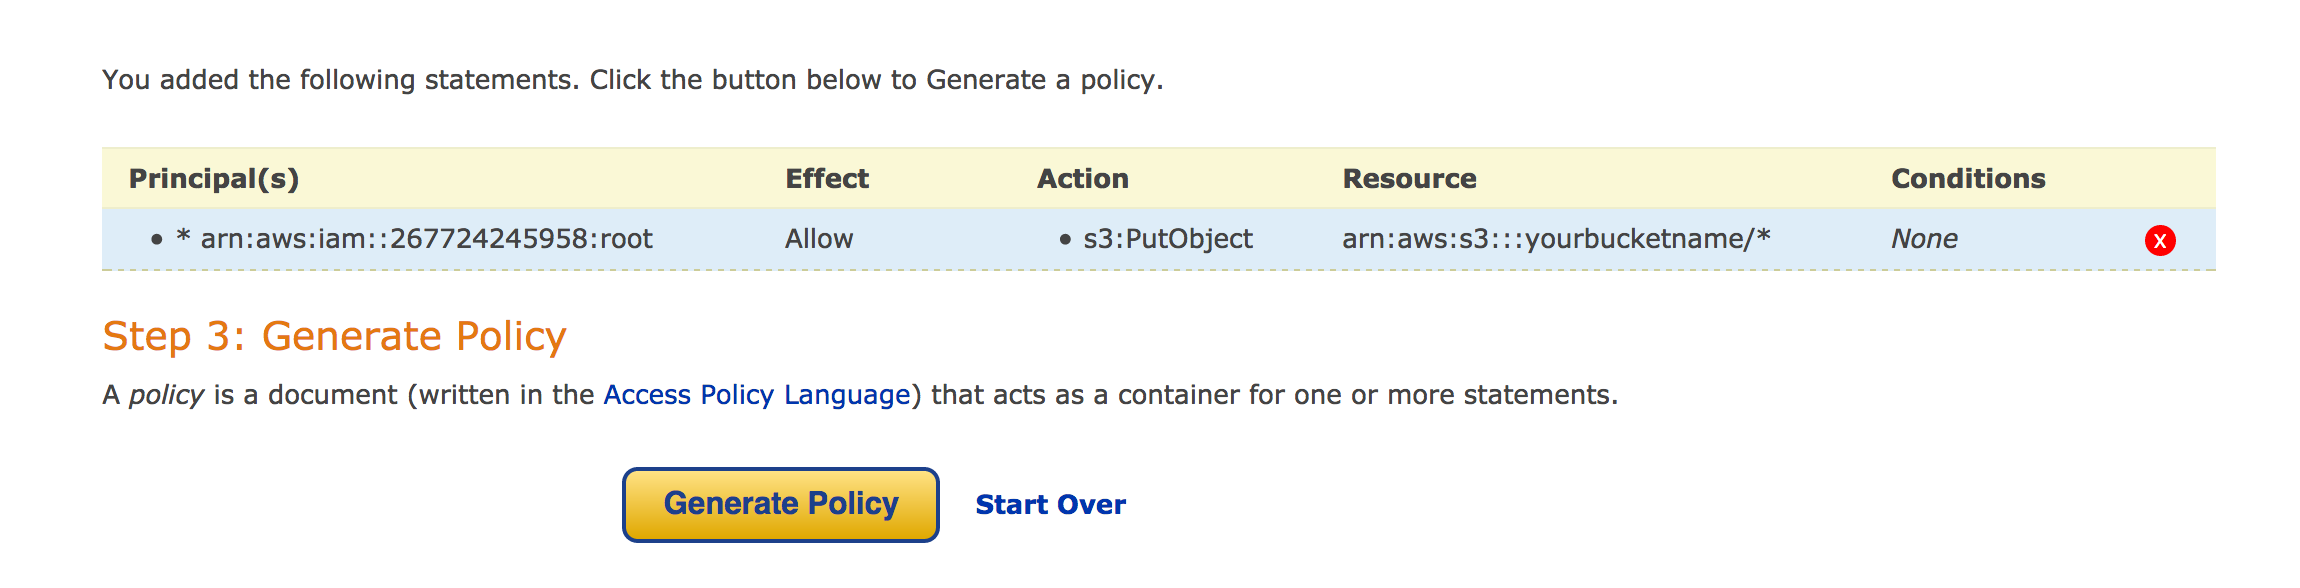Click the None conditions value

1924,239
